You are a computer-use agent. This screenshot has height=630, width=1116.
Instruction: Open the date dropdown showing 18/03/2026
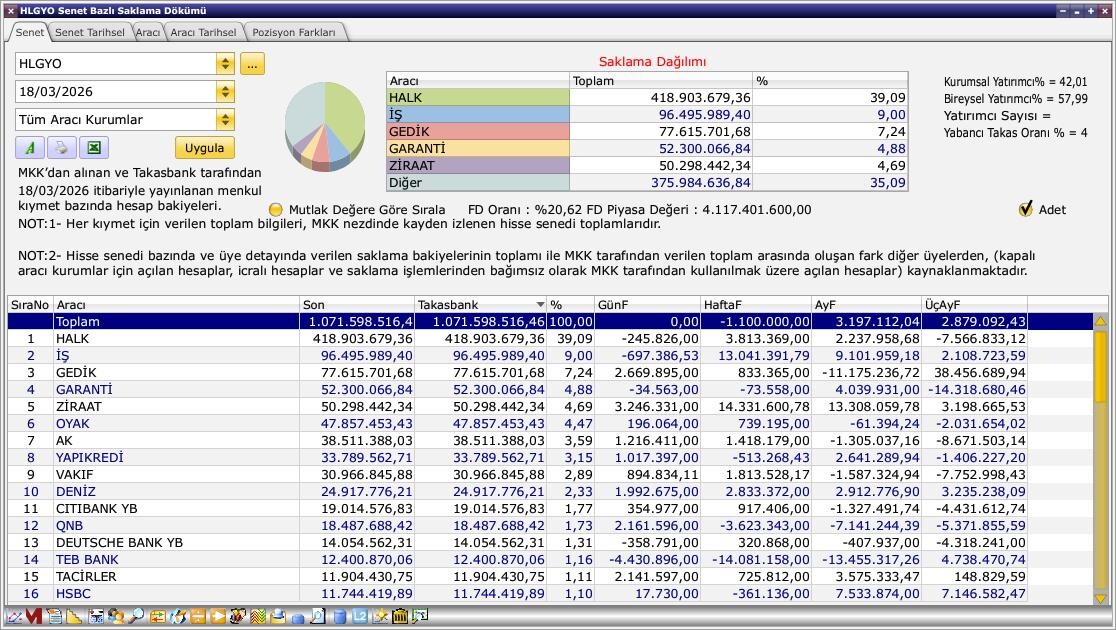[x=225, y=92]
